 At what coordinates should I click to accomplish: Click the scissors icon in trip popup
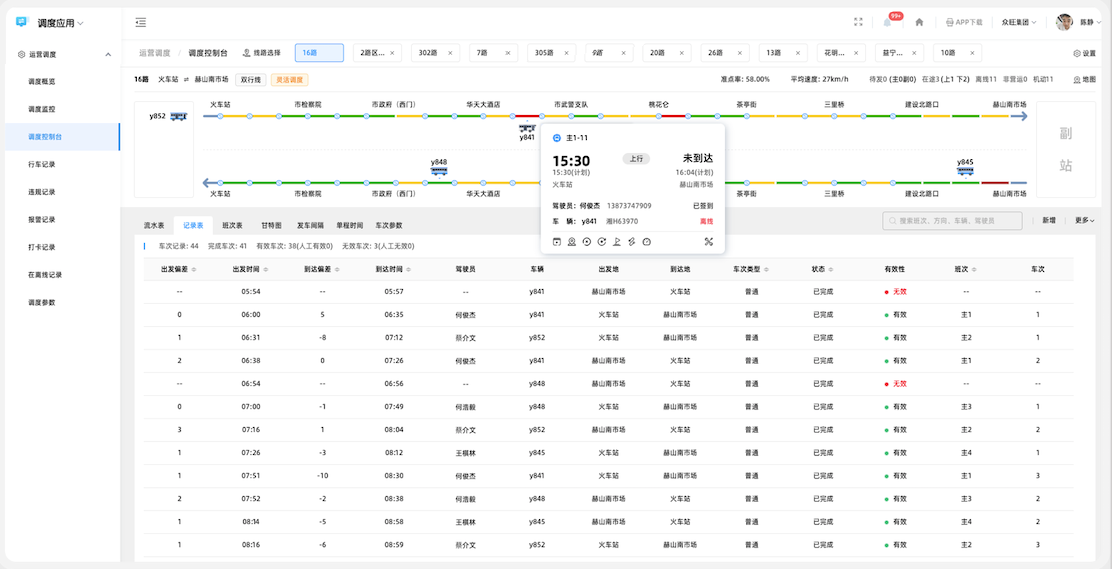coord(709,242)
